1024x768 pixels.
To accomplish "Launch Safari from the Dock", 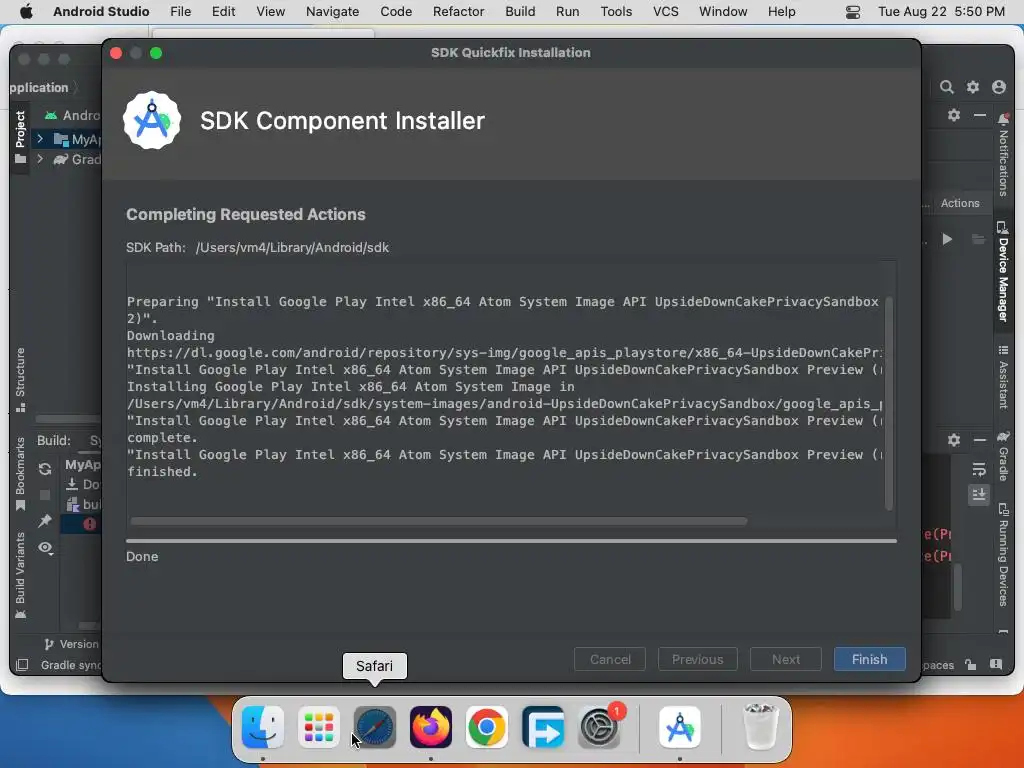I will coord(375,727).
